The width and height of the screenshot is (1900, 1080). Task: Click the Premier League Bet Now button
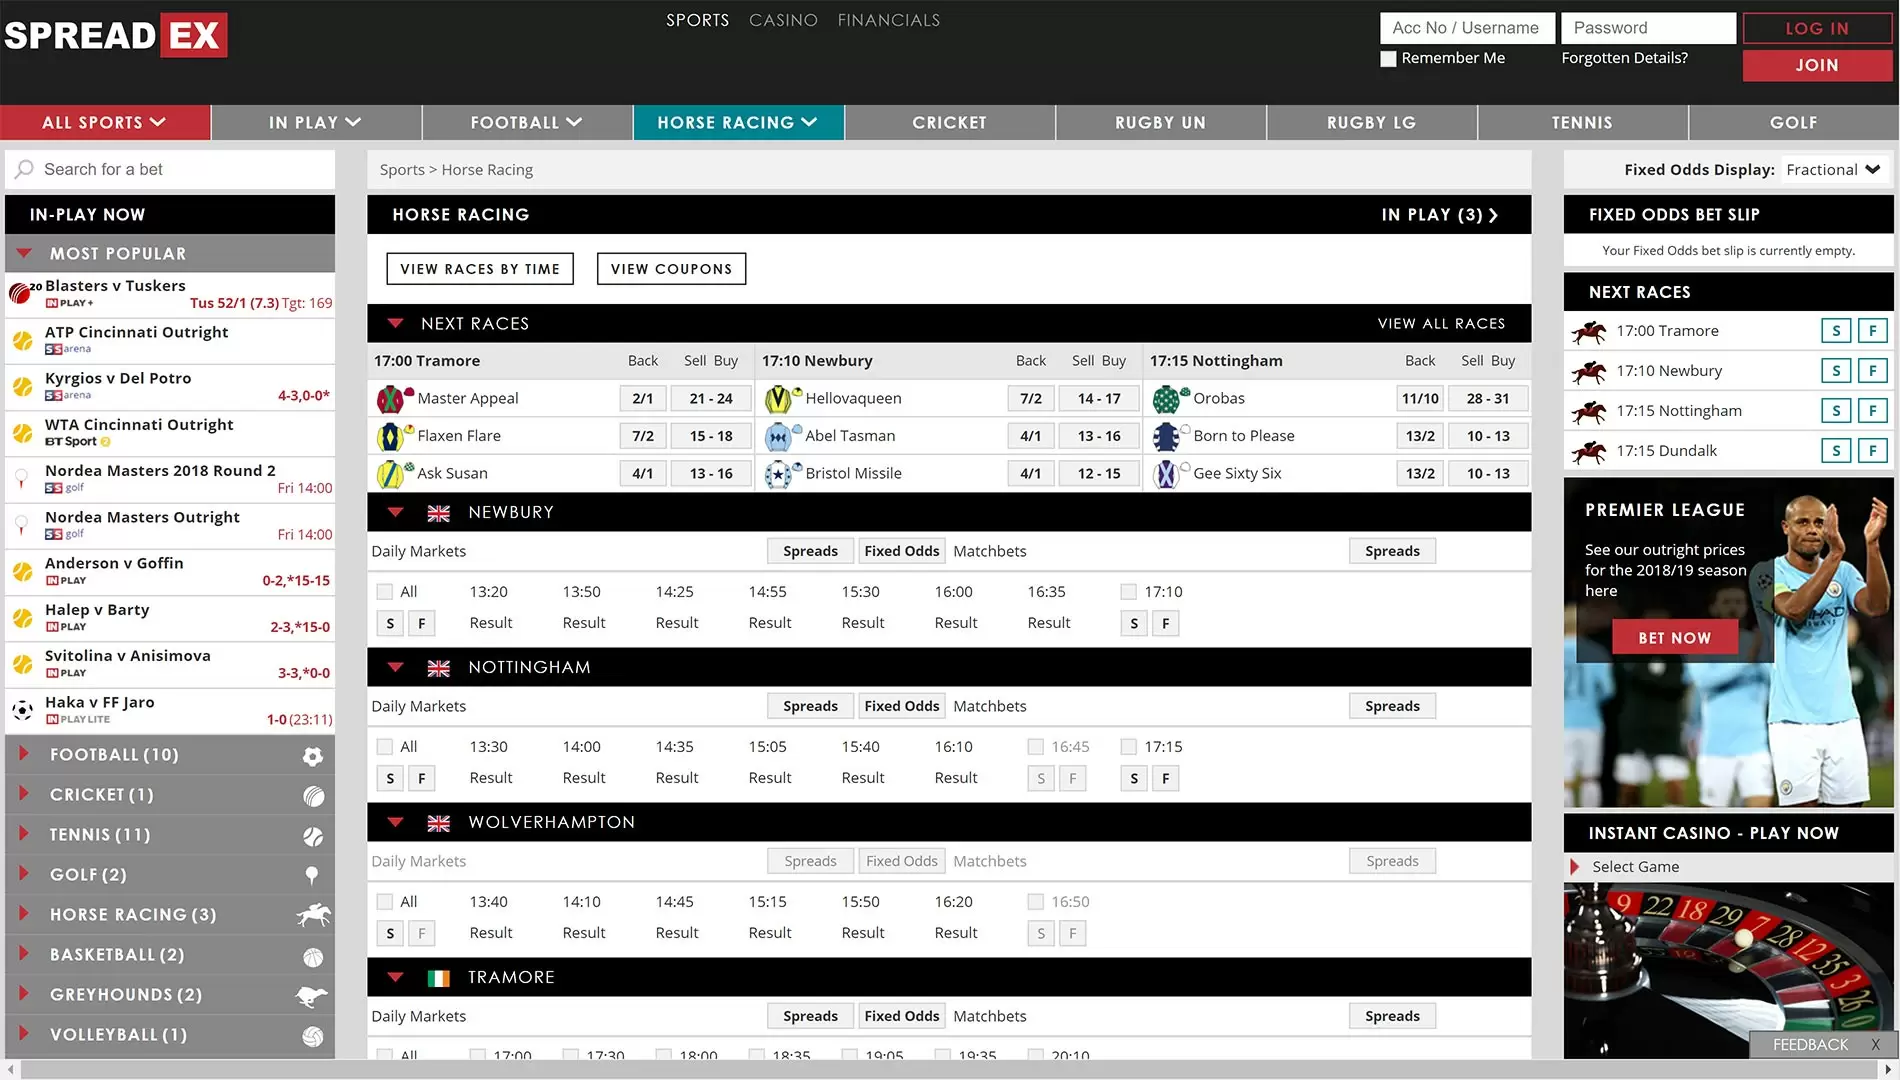pos(1674,638)
